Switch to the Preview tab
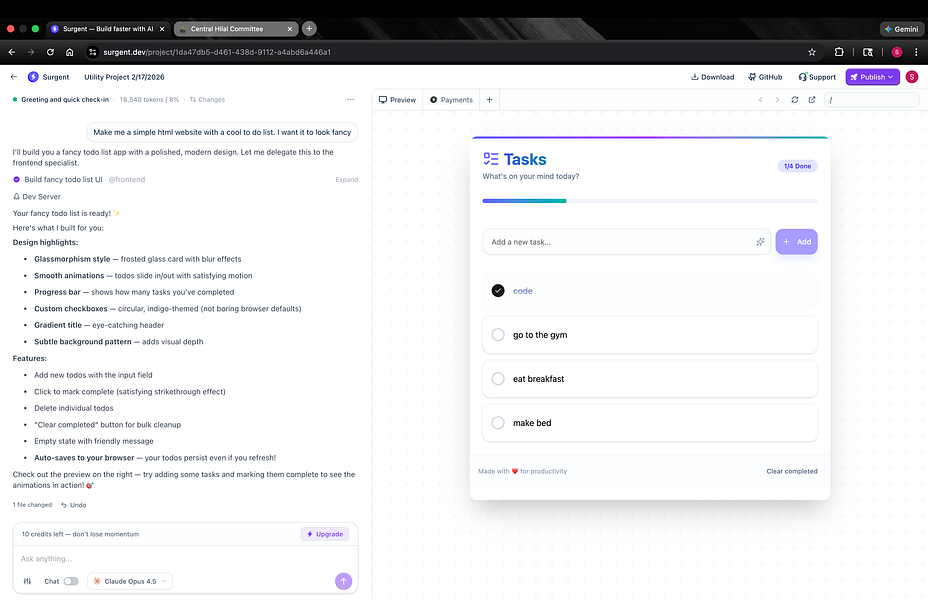The height and width of the screenshot is (600, 928). (397, 99)
